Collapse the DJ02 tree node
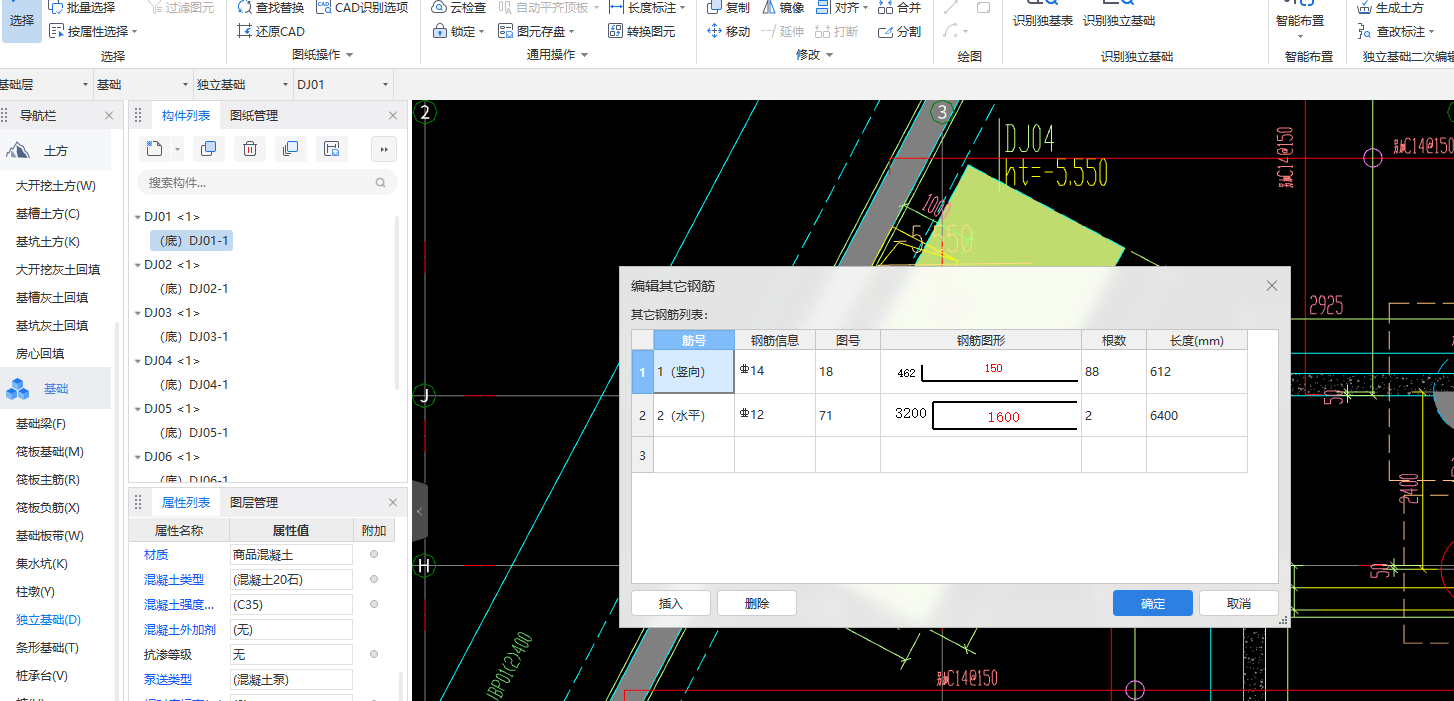This screenshot has height=701, width=1454. [x=136, y=265]
